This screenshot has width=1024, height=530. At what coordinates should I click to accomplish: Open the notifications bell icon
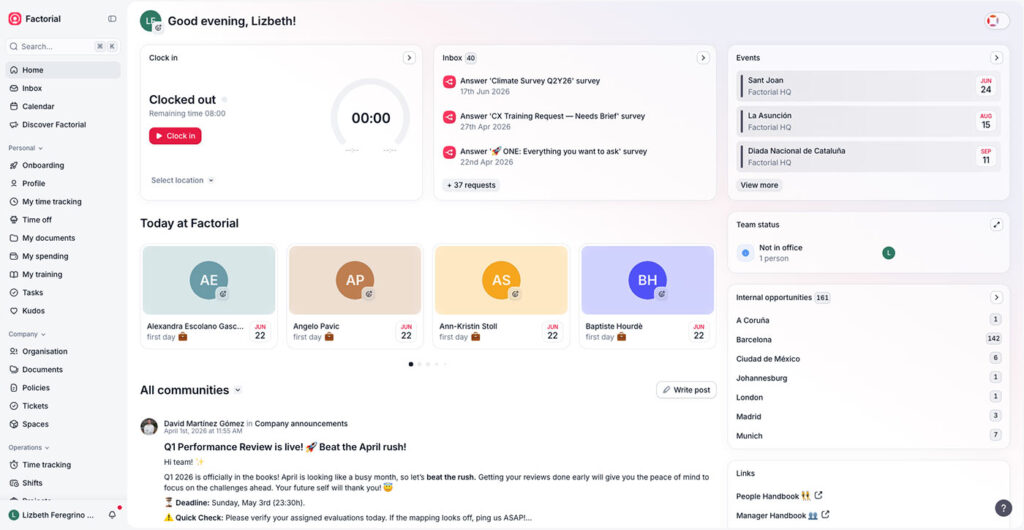point(112,515)
